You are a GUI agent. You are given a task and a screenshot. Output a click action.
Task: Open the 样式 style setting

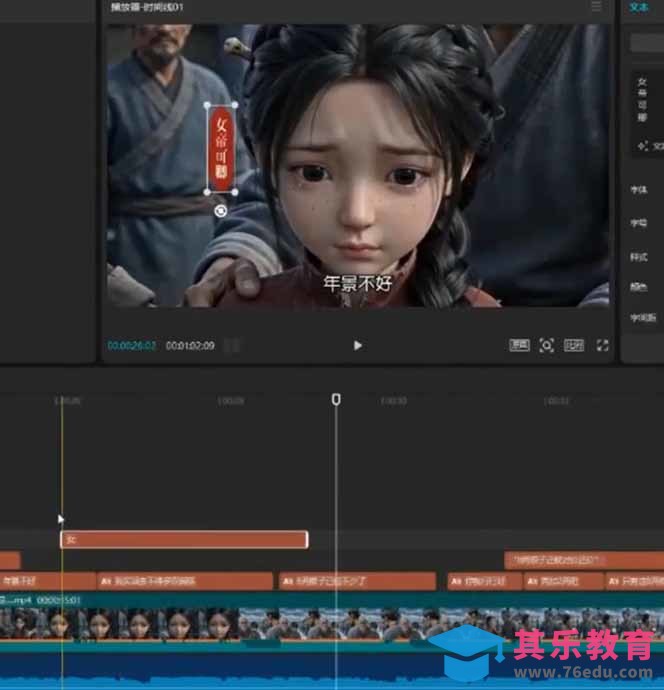click(x=638, y=257)
